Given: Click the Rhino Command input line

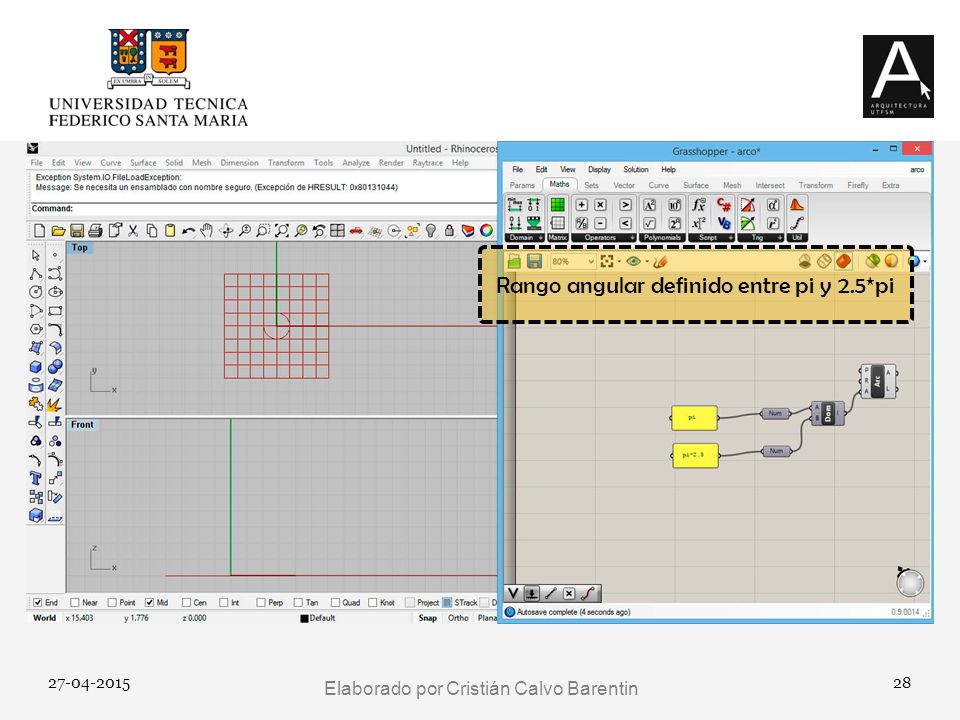Looking at the screenshot, I should pos(263,209).
